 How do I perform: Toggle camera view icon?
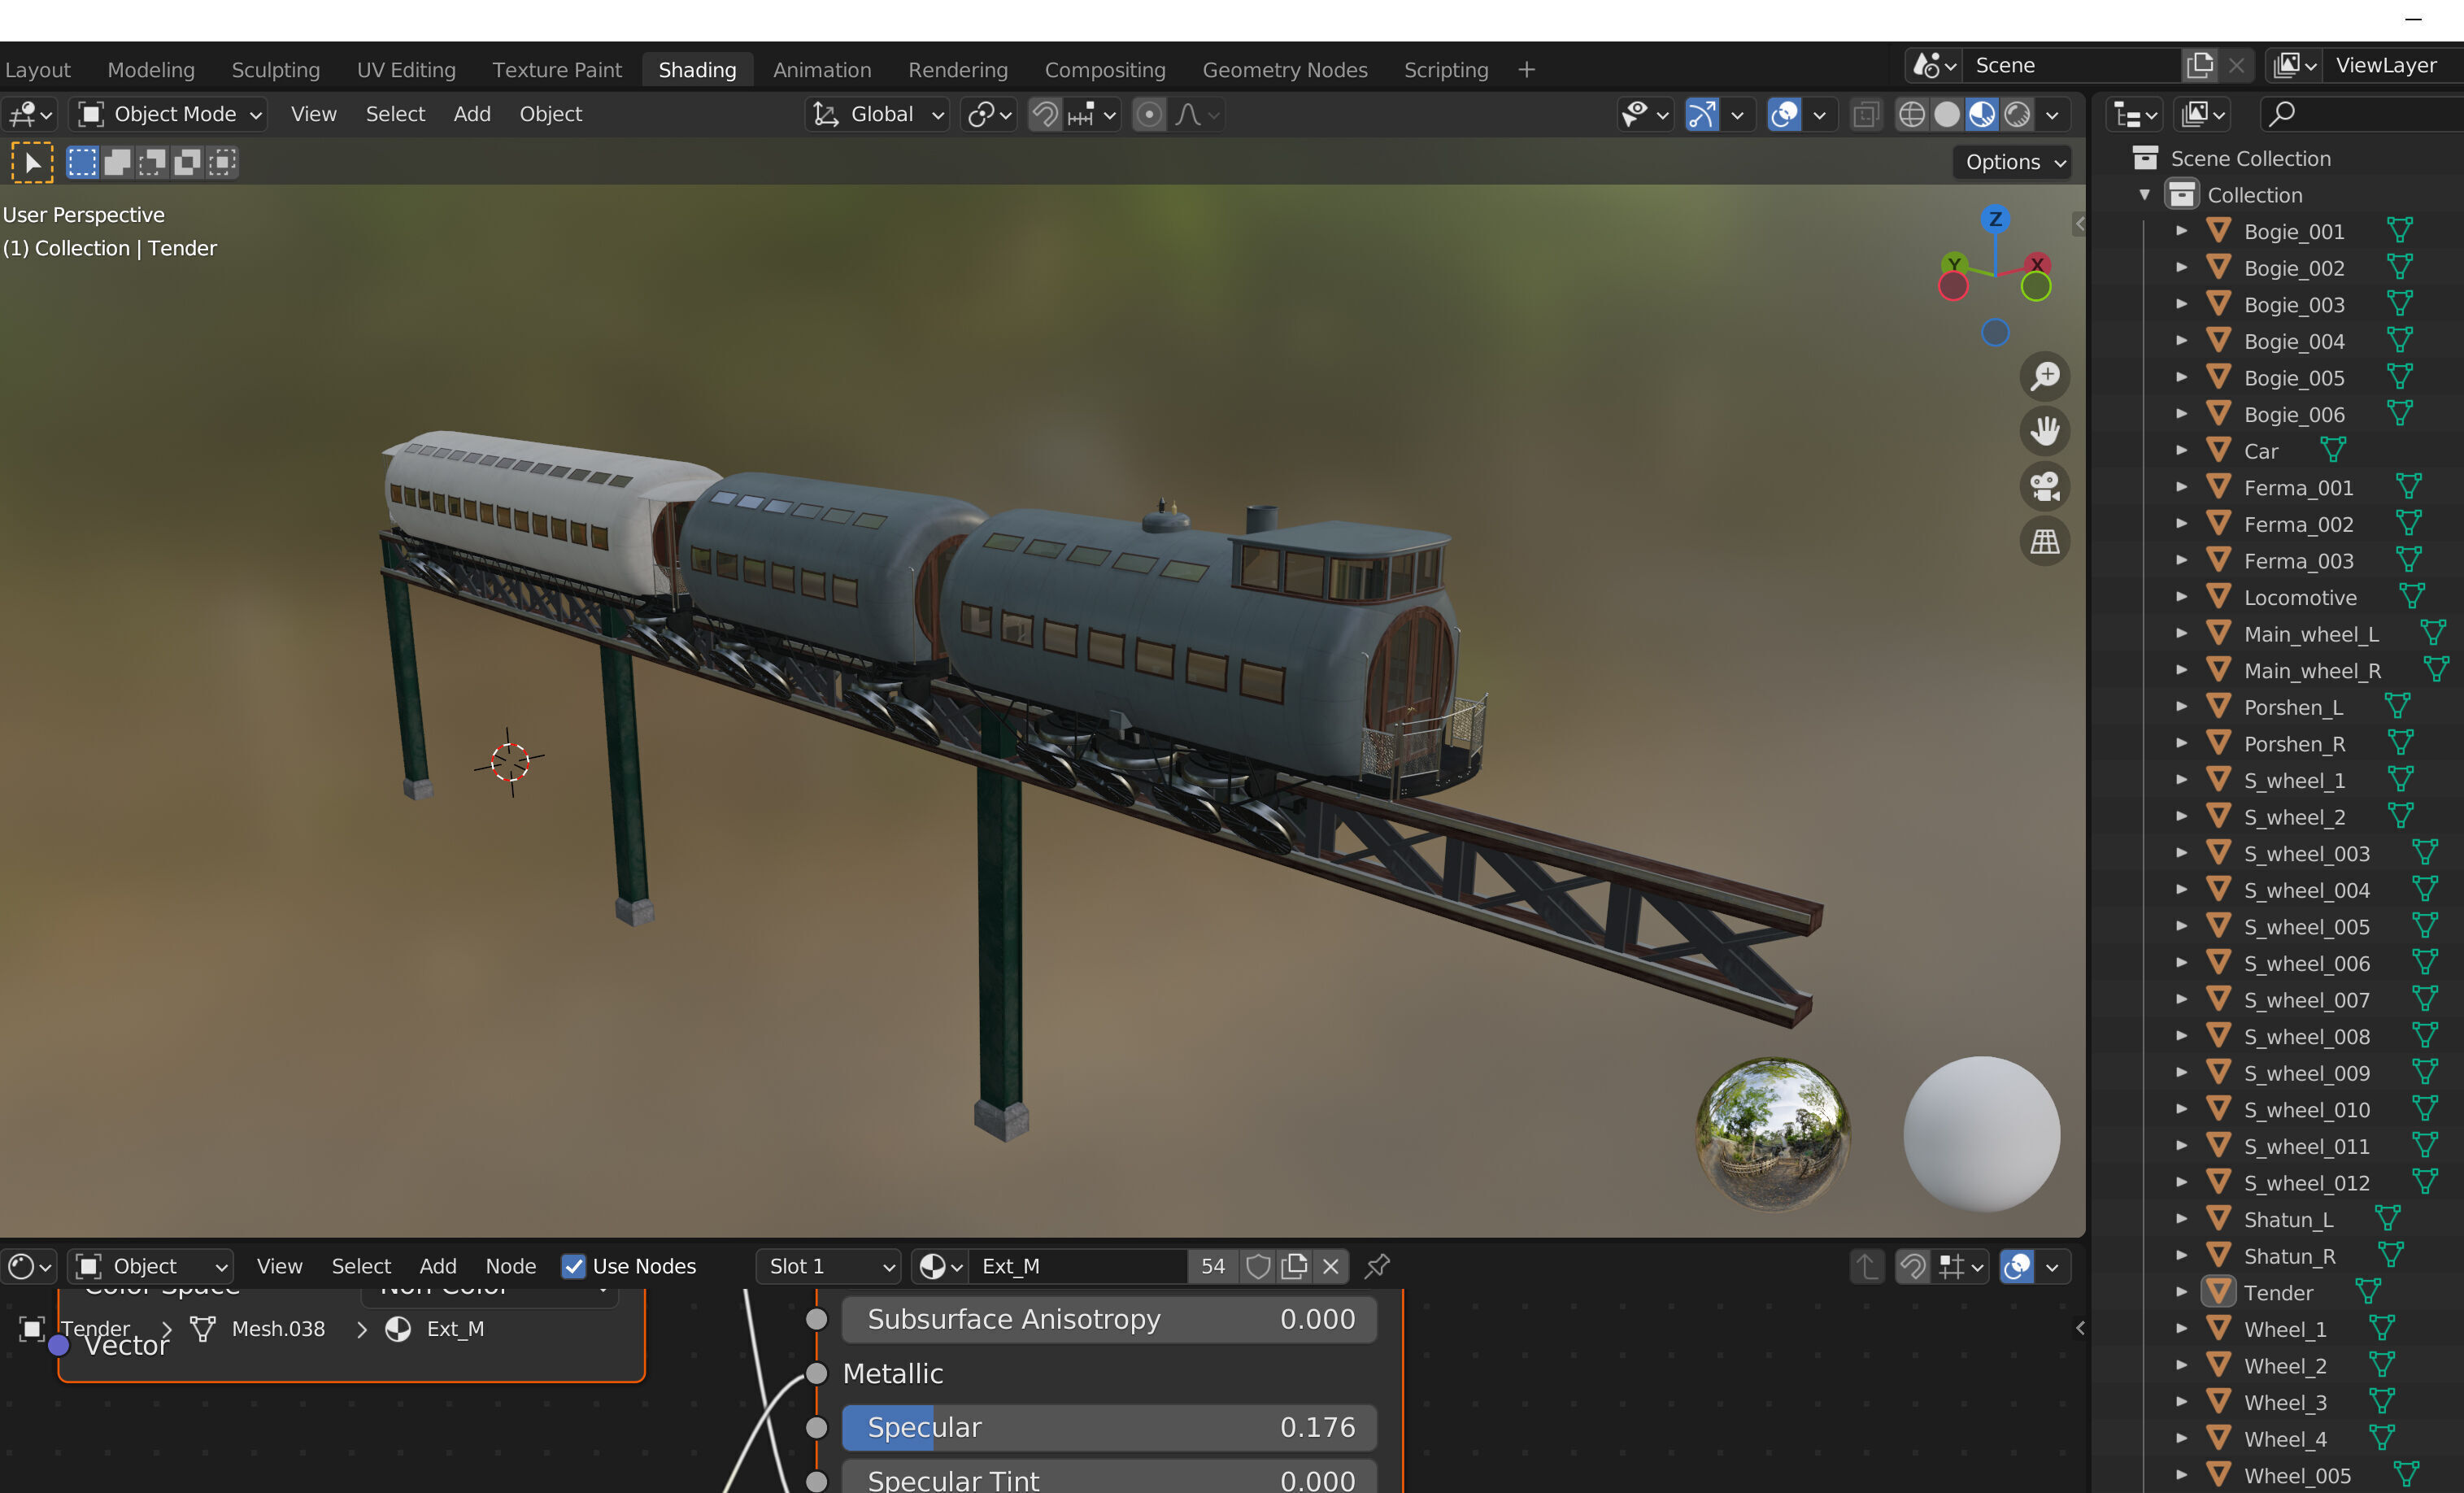(2045, 487)
